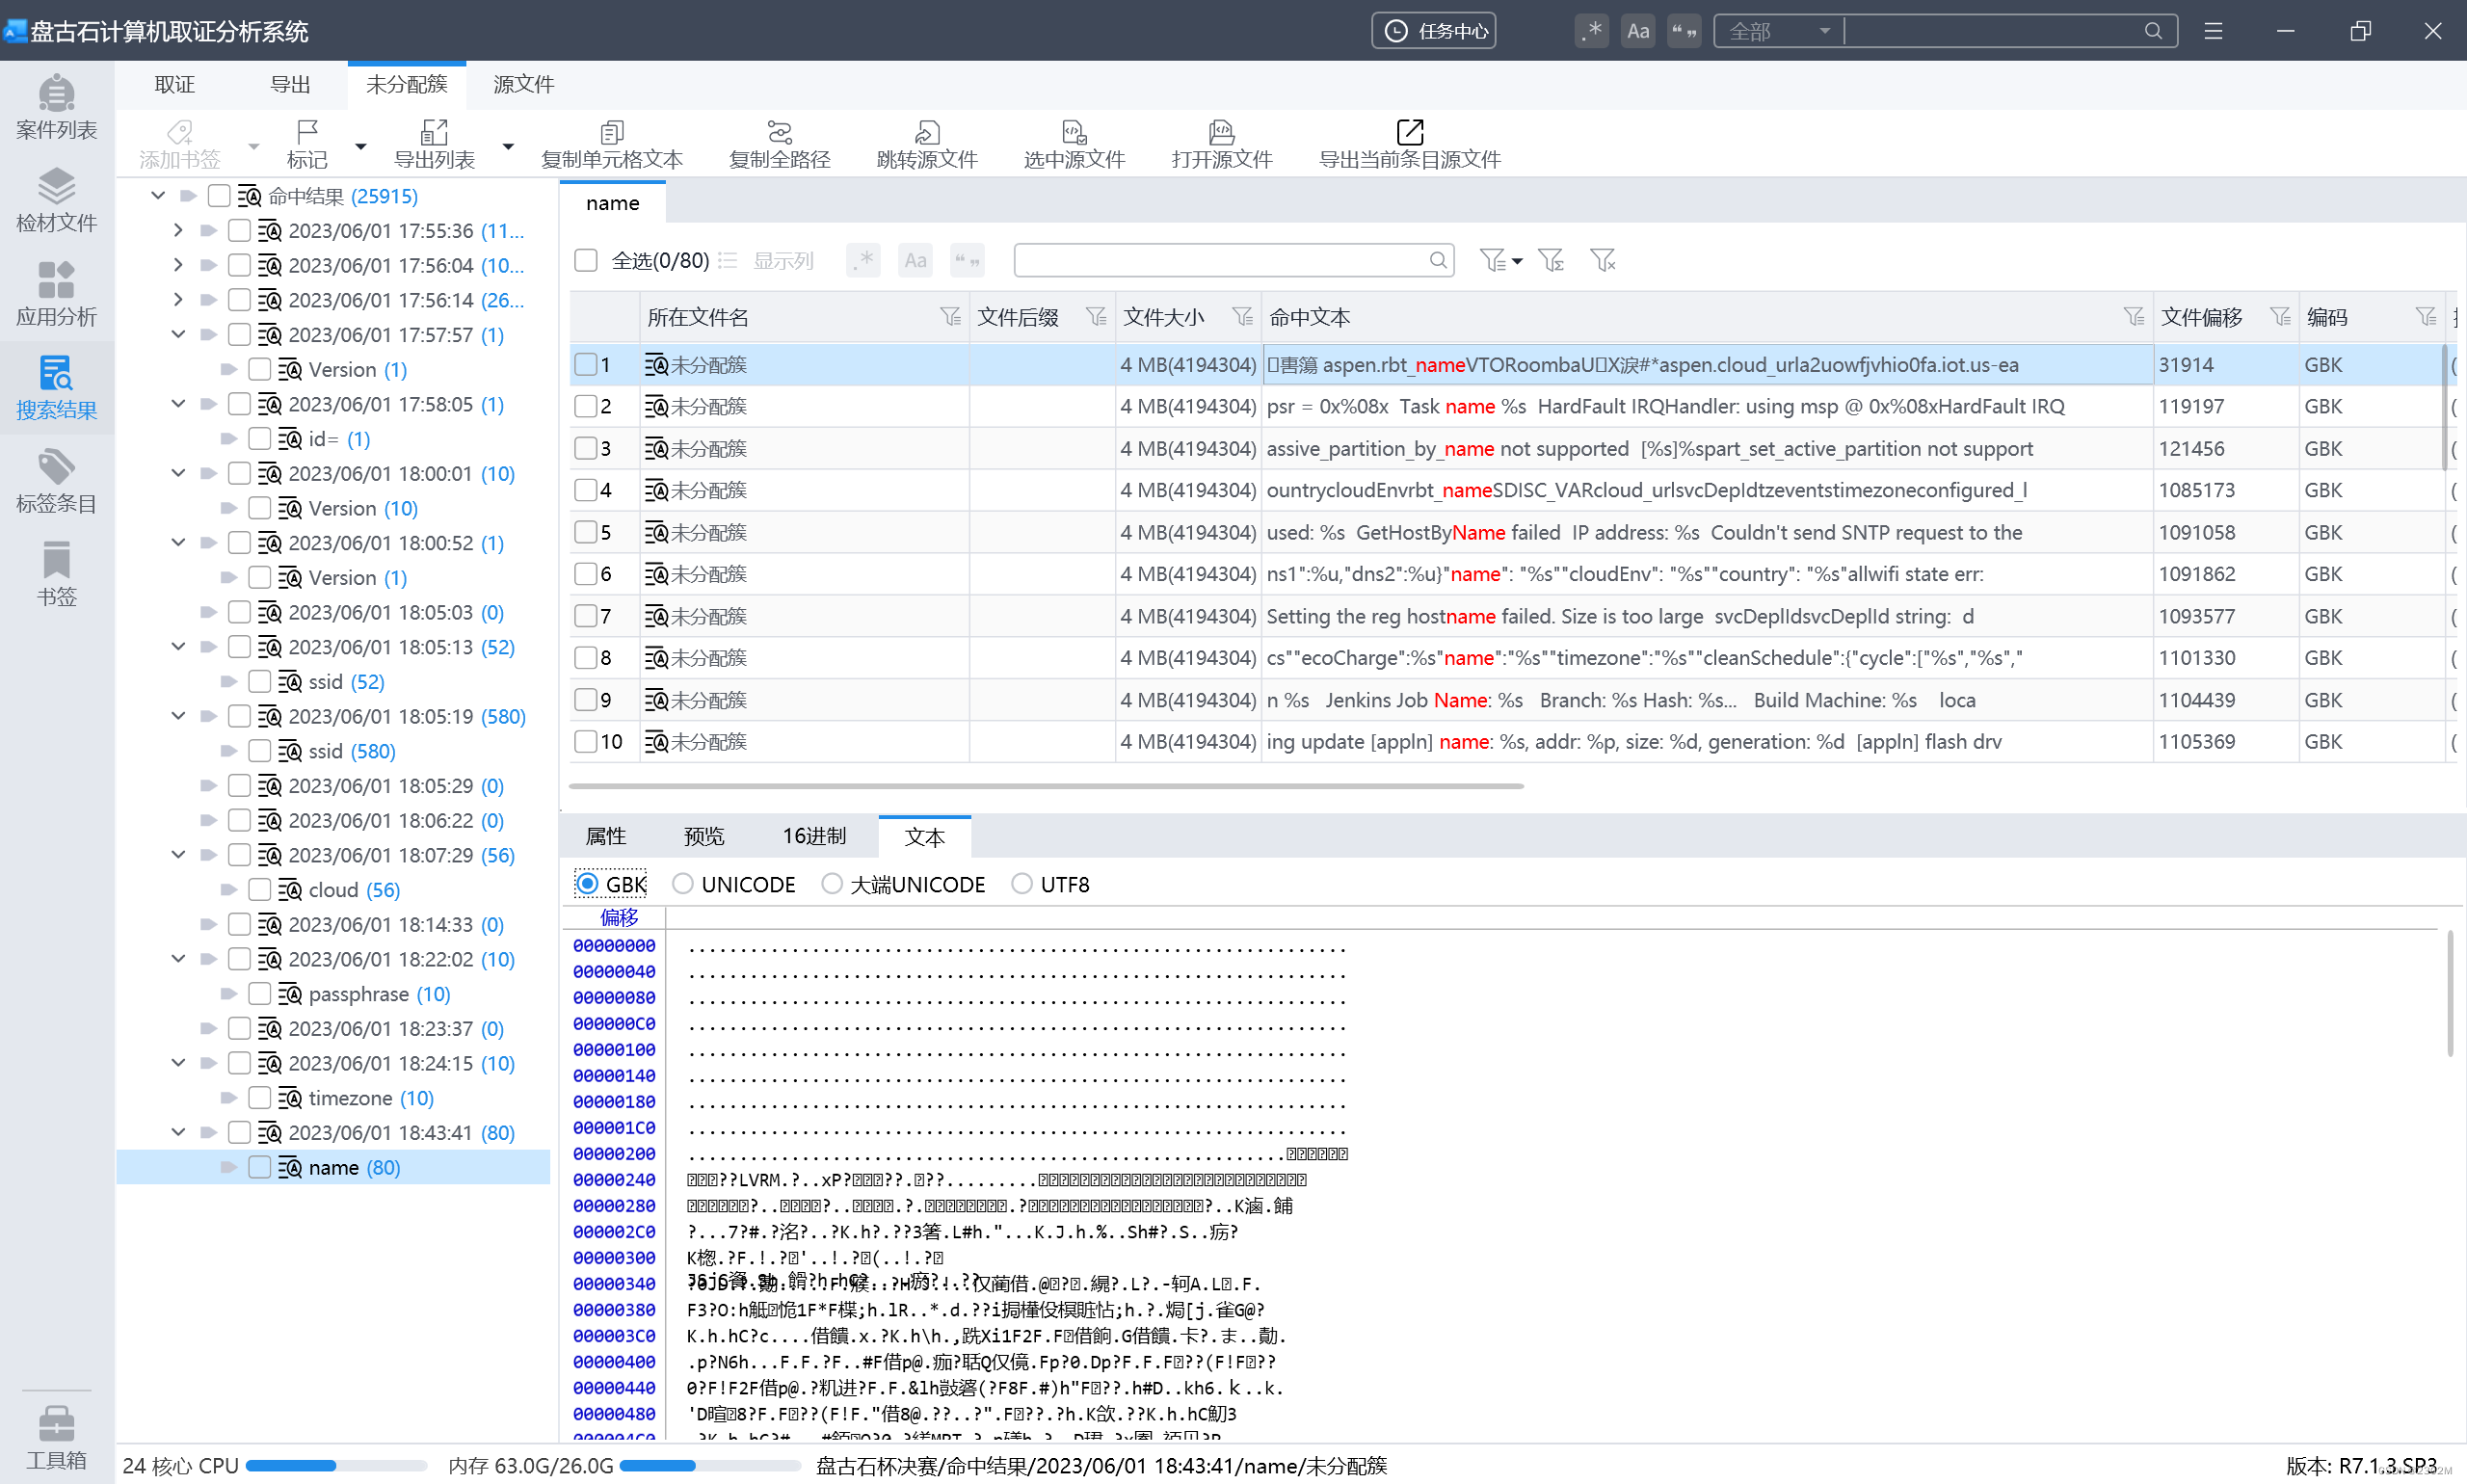Collapse the 2023/06/01 18:05:19 tree node
The image size is (2467, 1484).
(178, 716)
